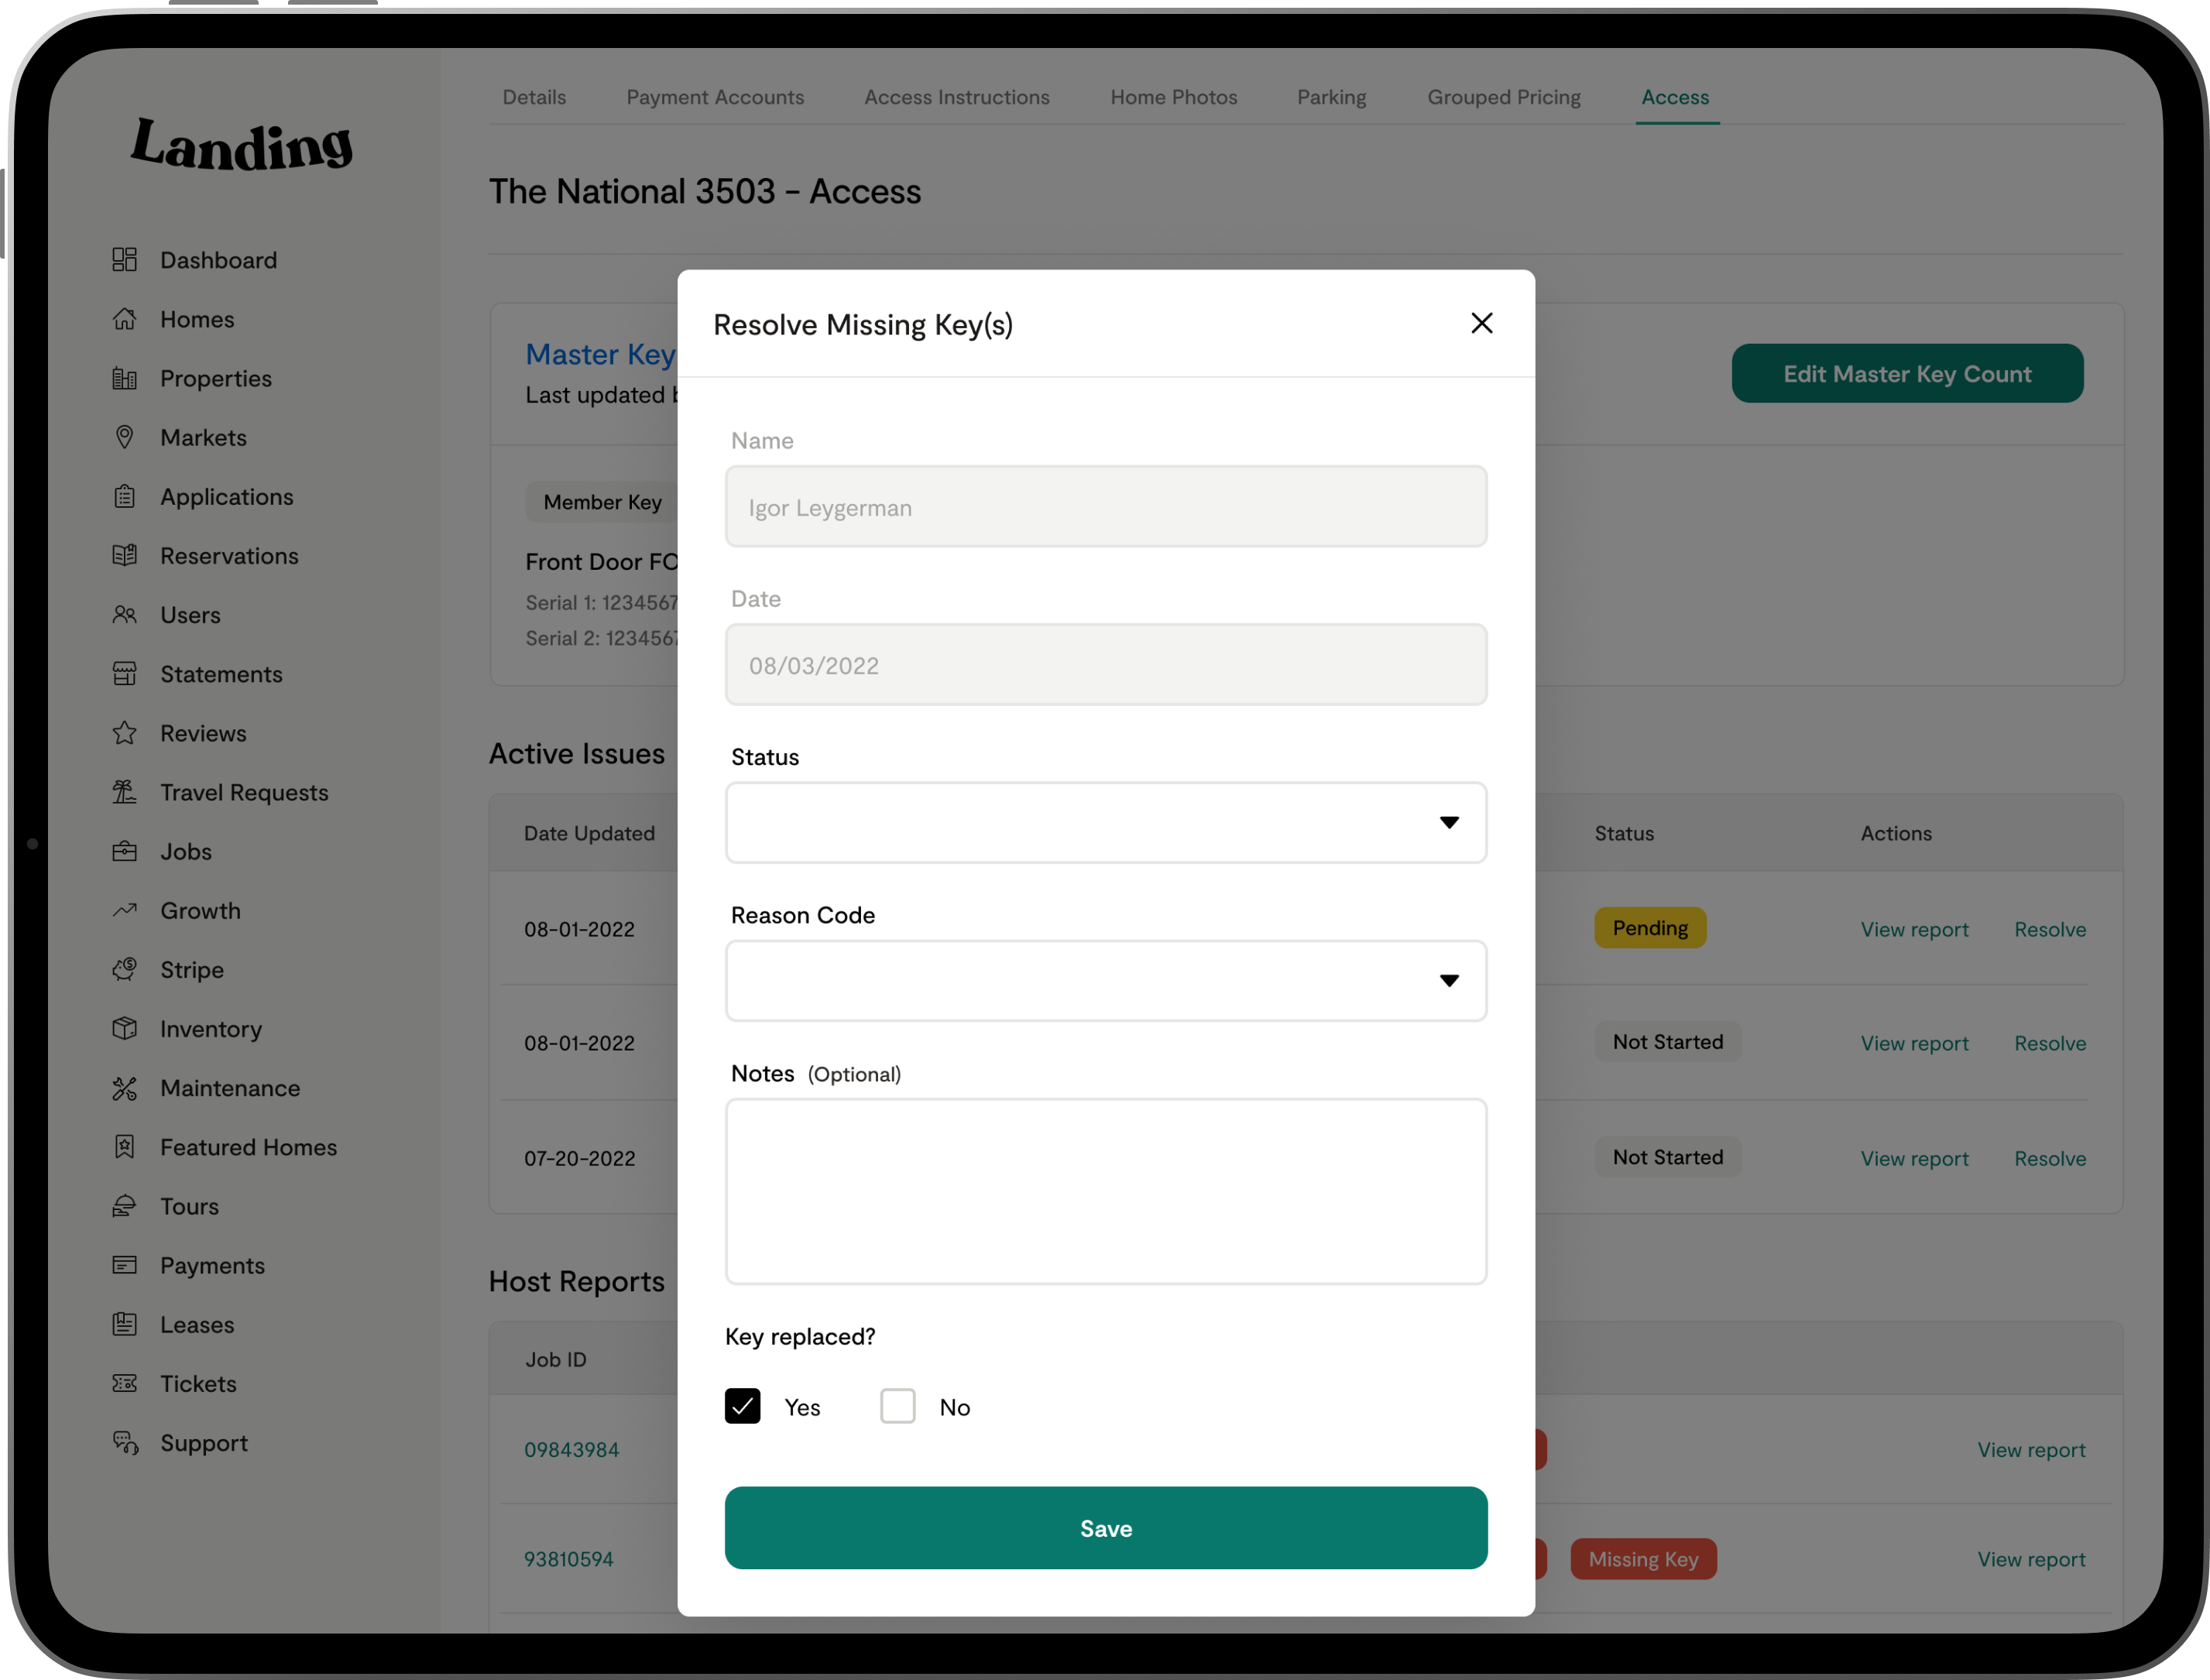Close the Resolve Missing Key(s) dialog
2210x1680 pixels.
(x=1481, y=323)
